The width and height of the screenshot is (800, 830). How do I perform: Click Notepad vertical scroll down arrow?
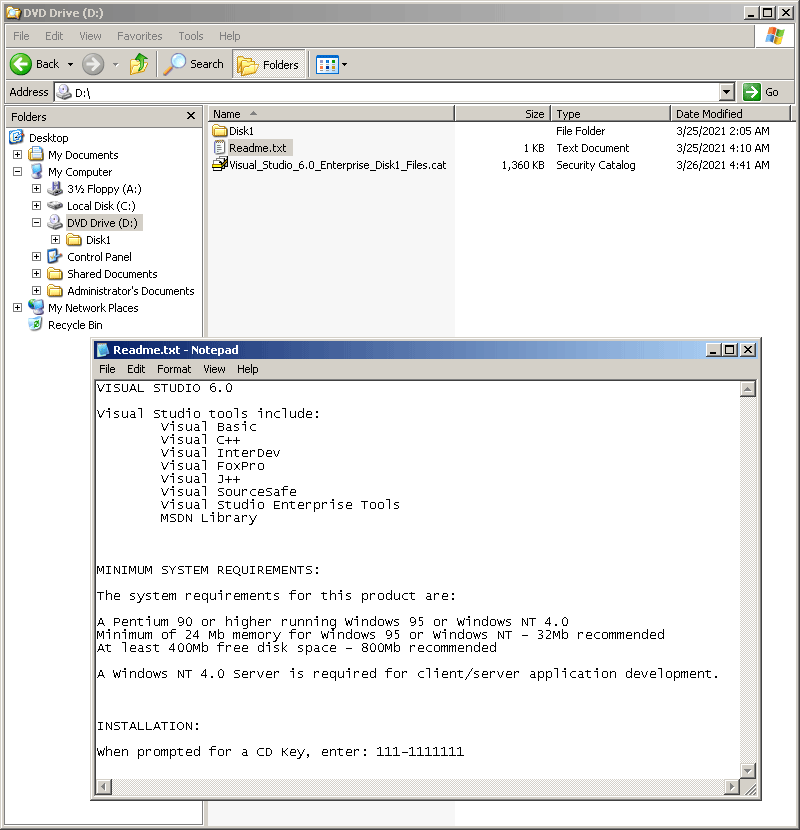click(748, 770)
